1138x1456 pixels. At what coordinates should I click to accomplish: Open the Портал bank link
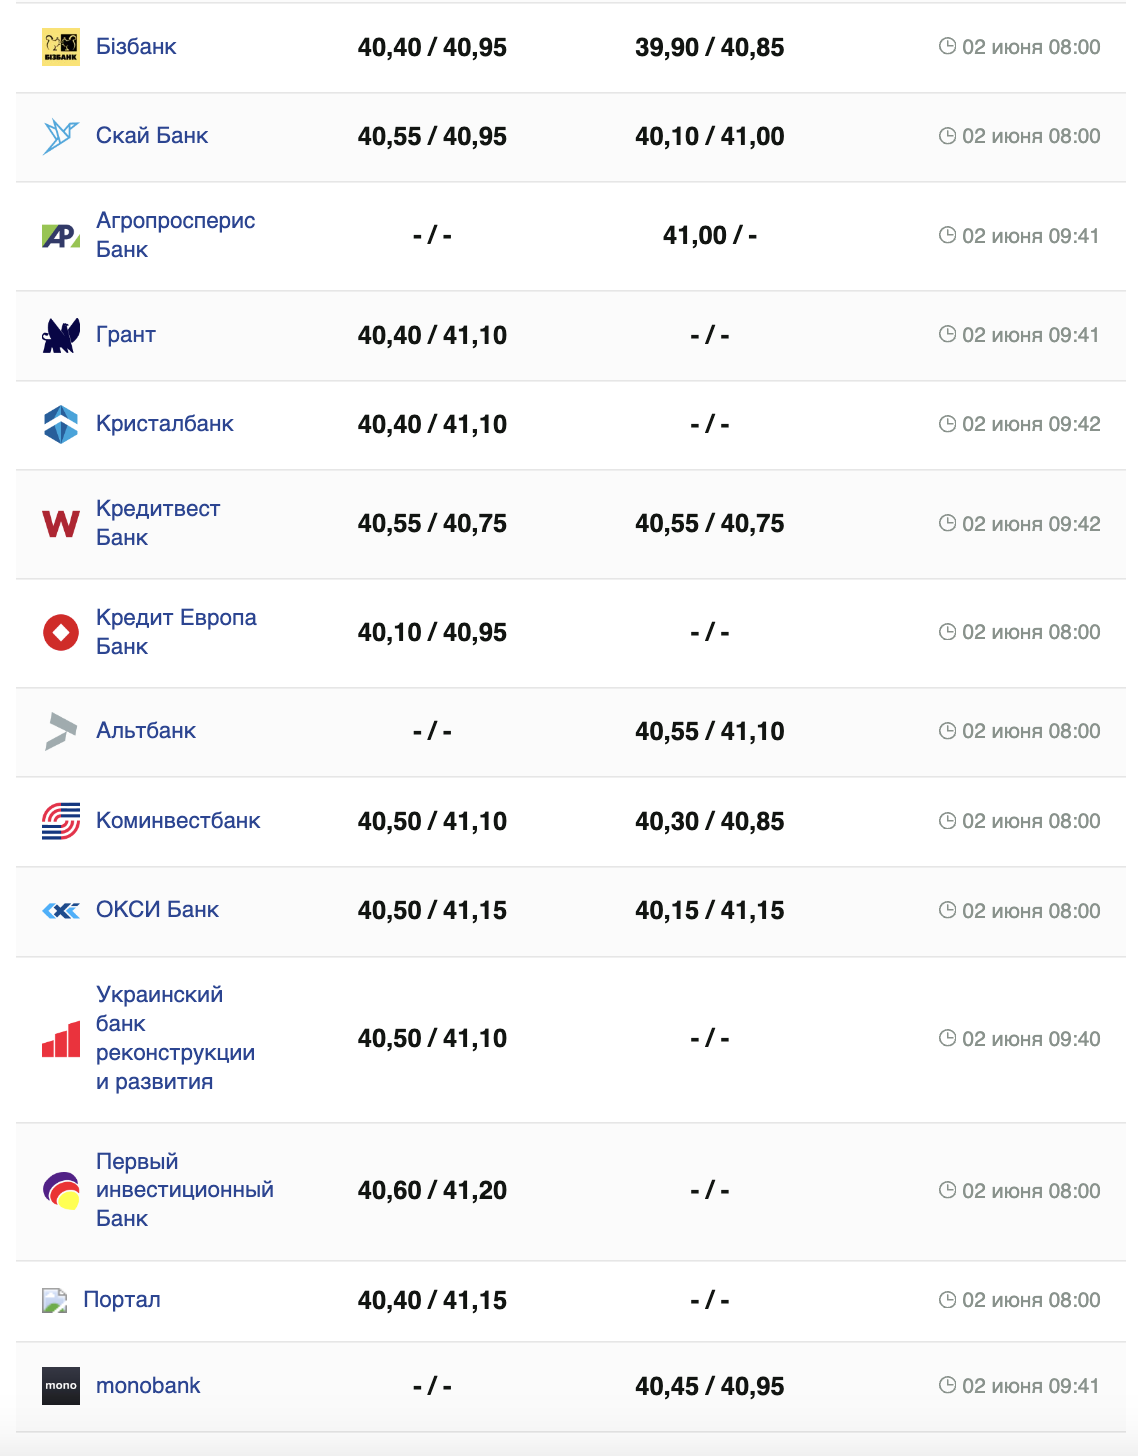(x=122, y=1300)
